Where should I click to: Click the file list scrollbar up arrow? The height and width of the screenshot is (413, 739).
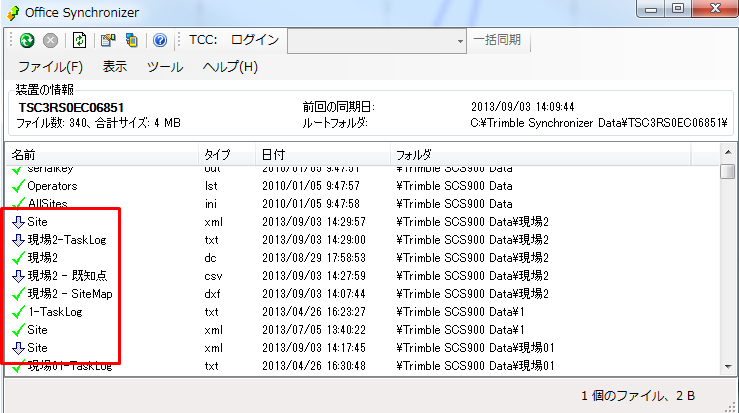pyautogui.click(x=728, y=153)
